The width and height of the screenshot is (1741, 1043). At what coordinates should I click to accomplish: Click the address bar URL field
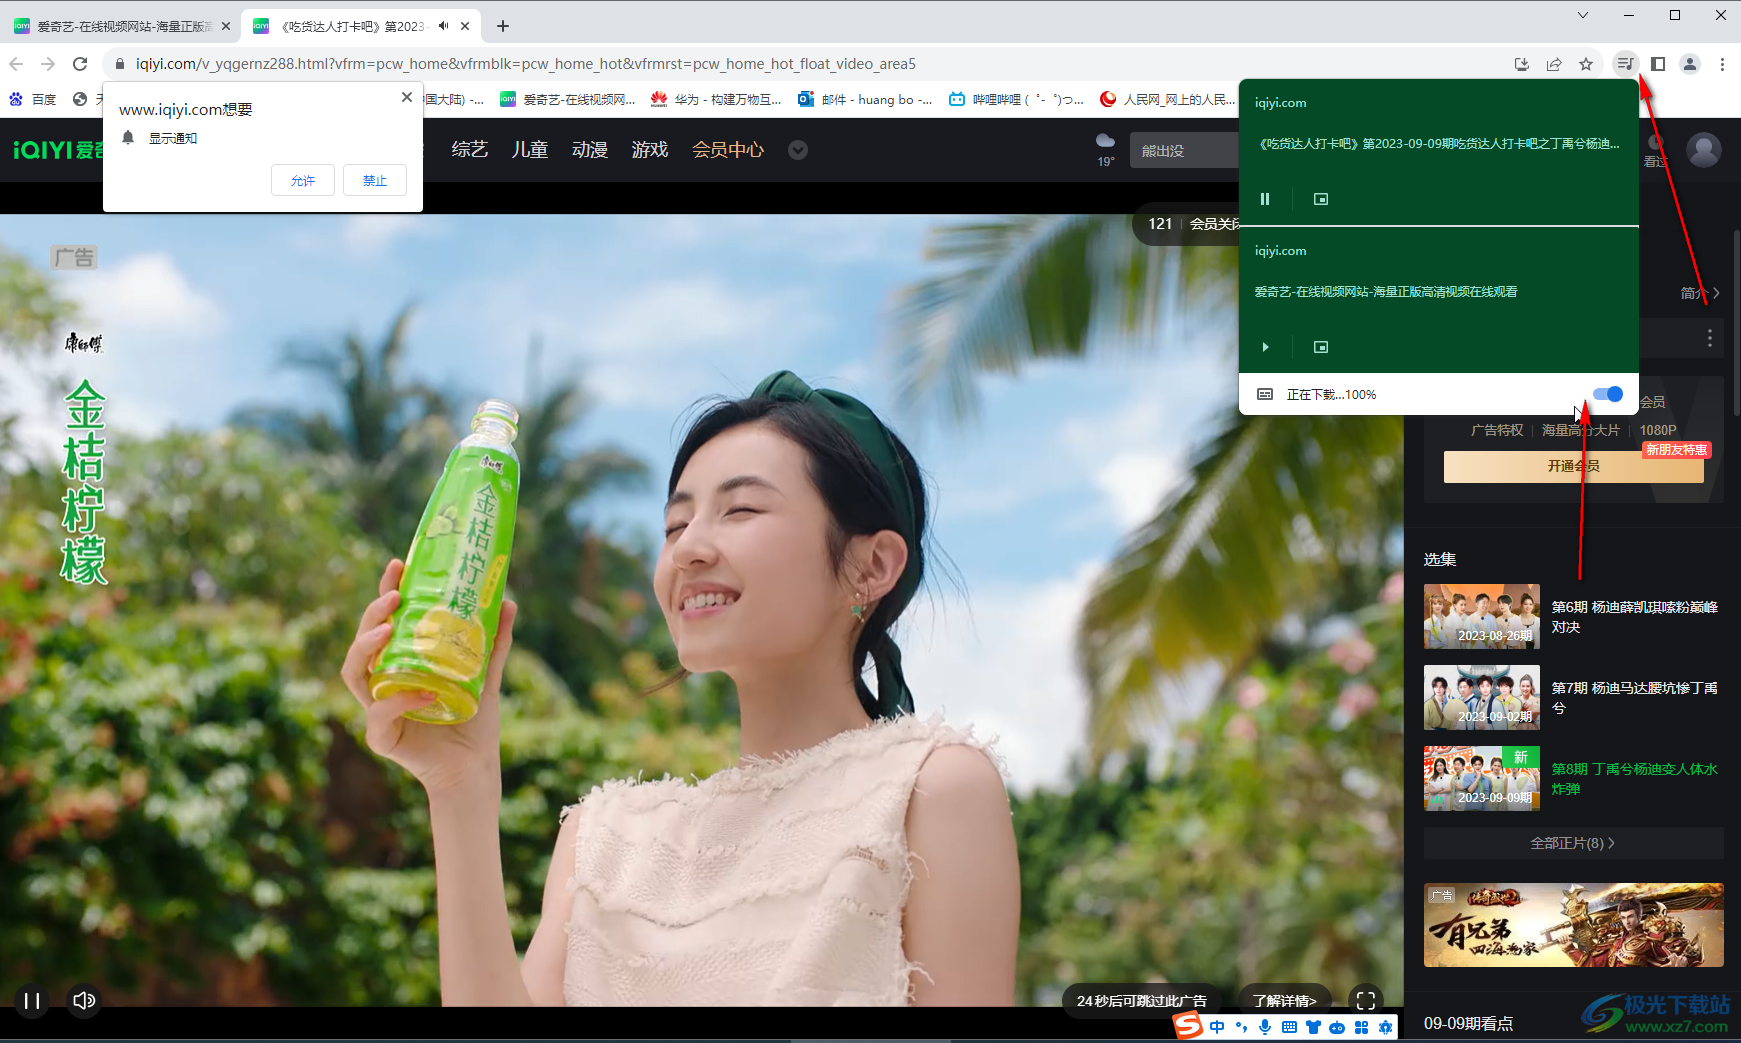click(x=800, y=64)
